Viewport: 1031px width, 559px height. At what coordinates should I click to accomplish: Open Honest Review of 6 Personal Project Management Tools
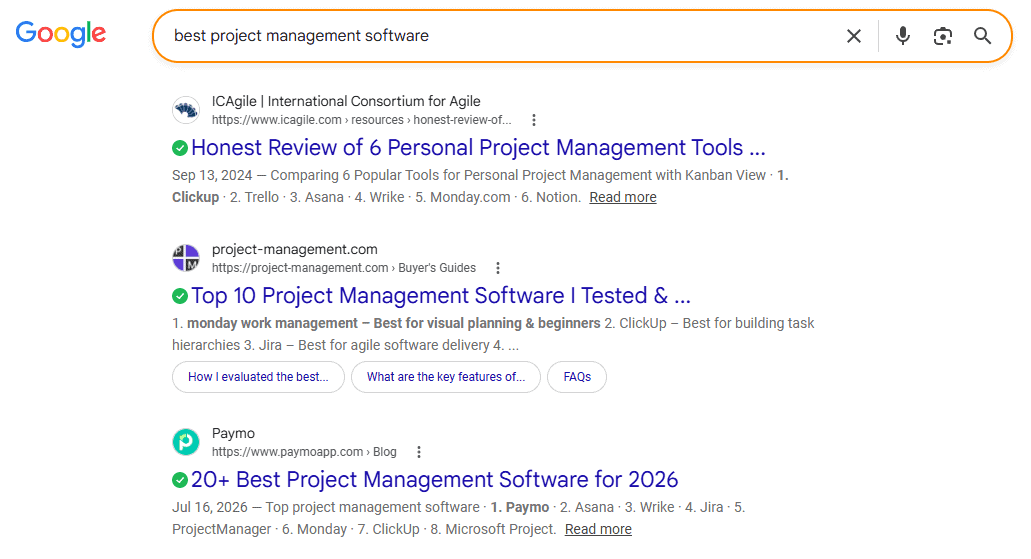click(x=478, y=148)
